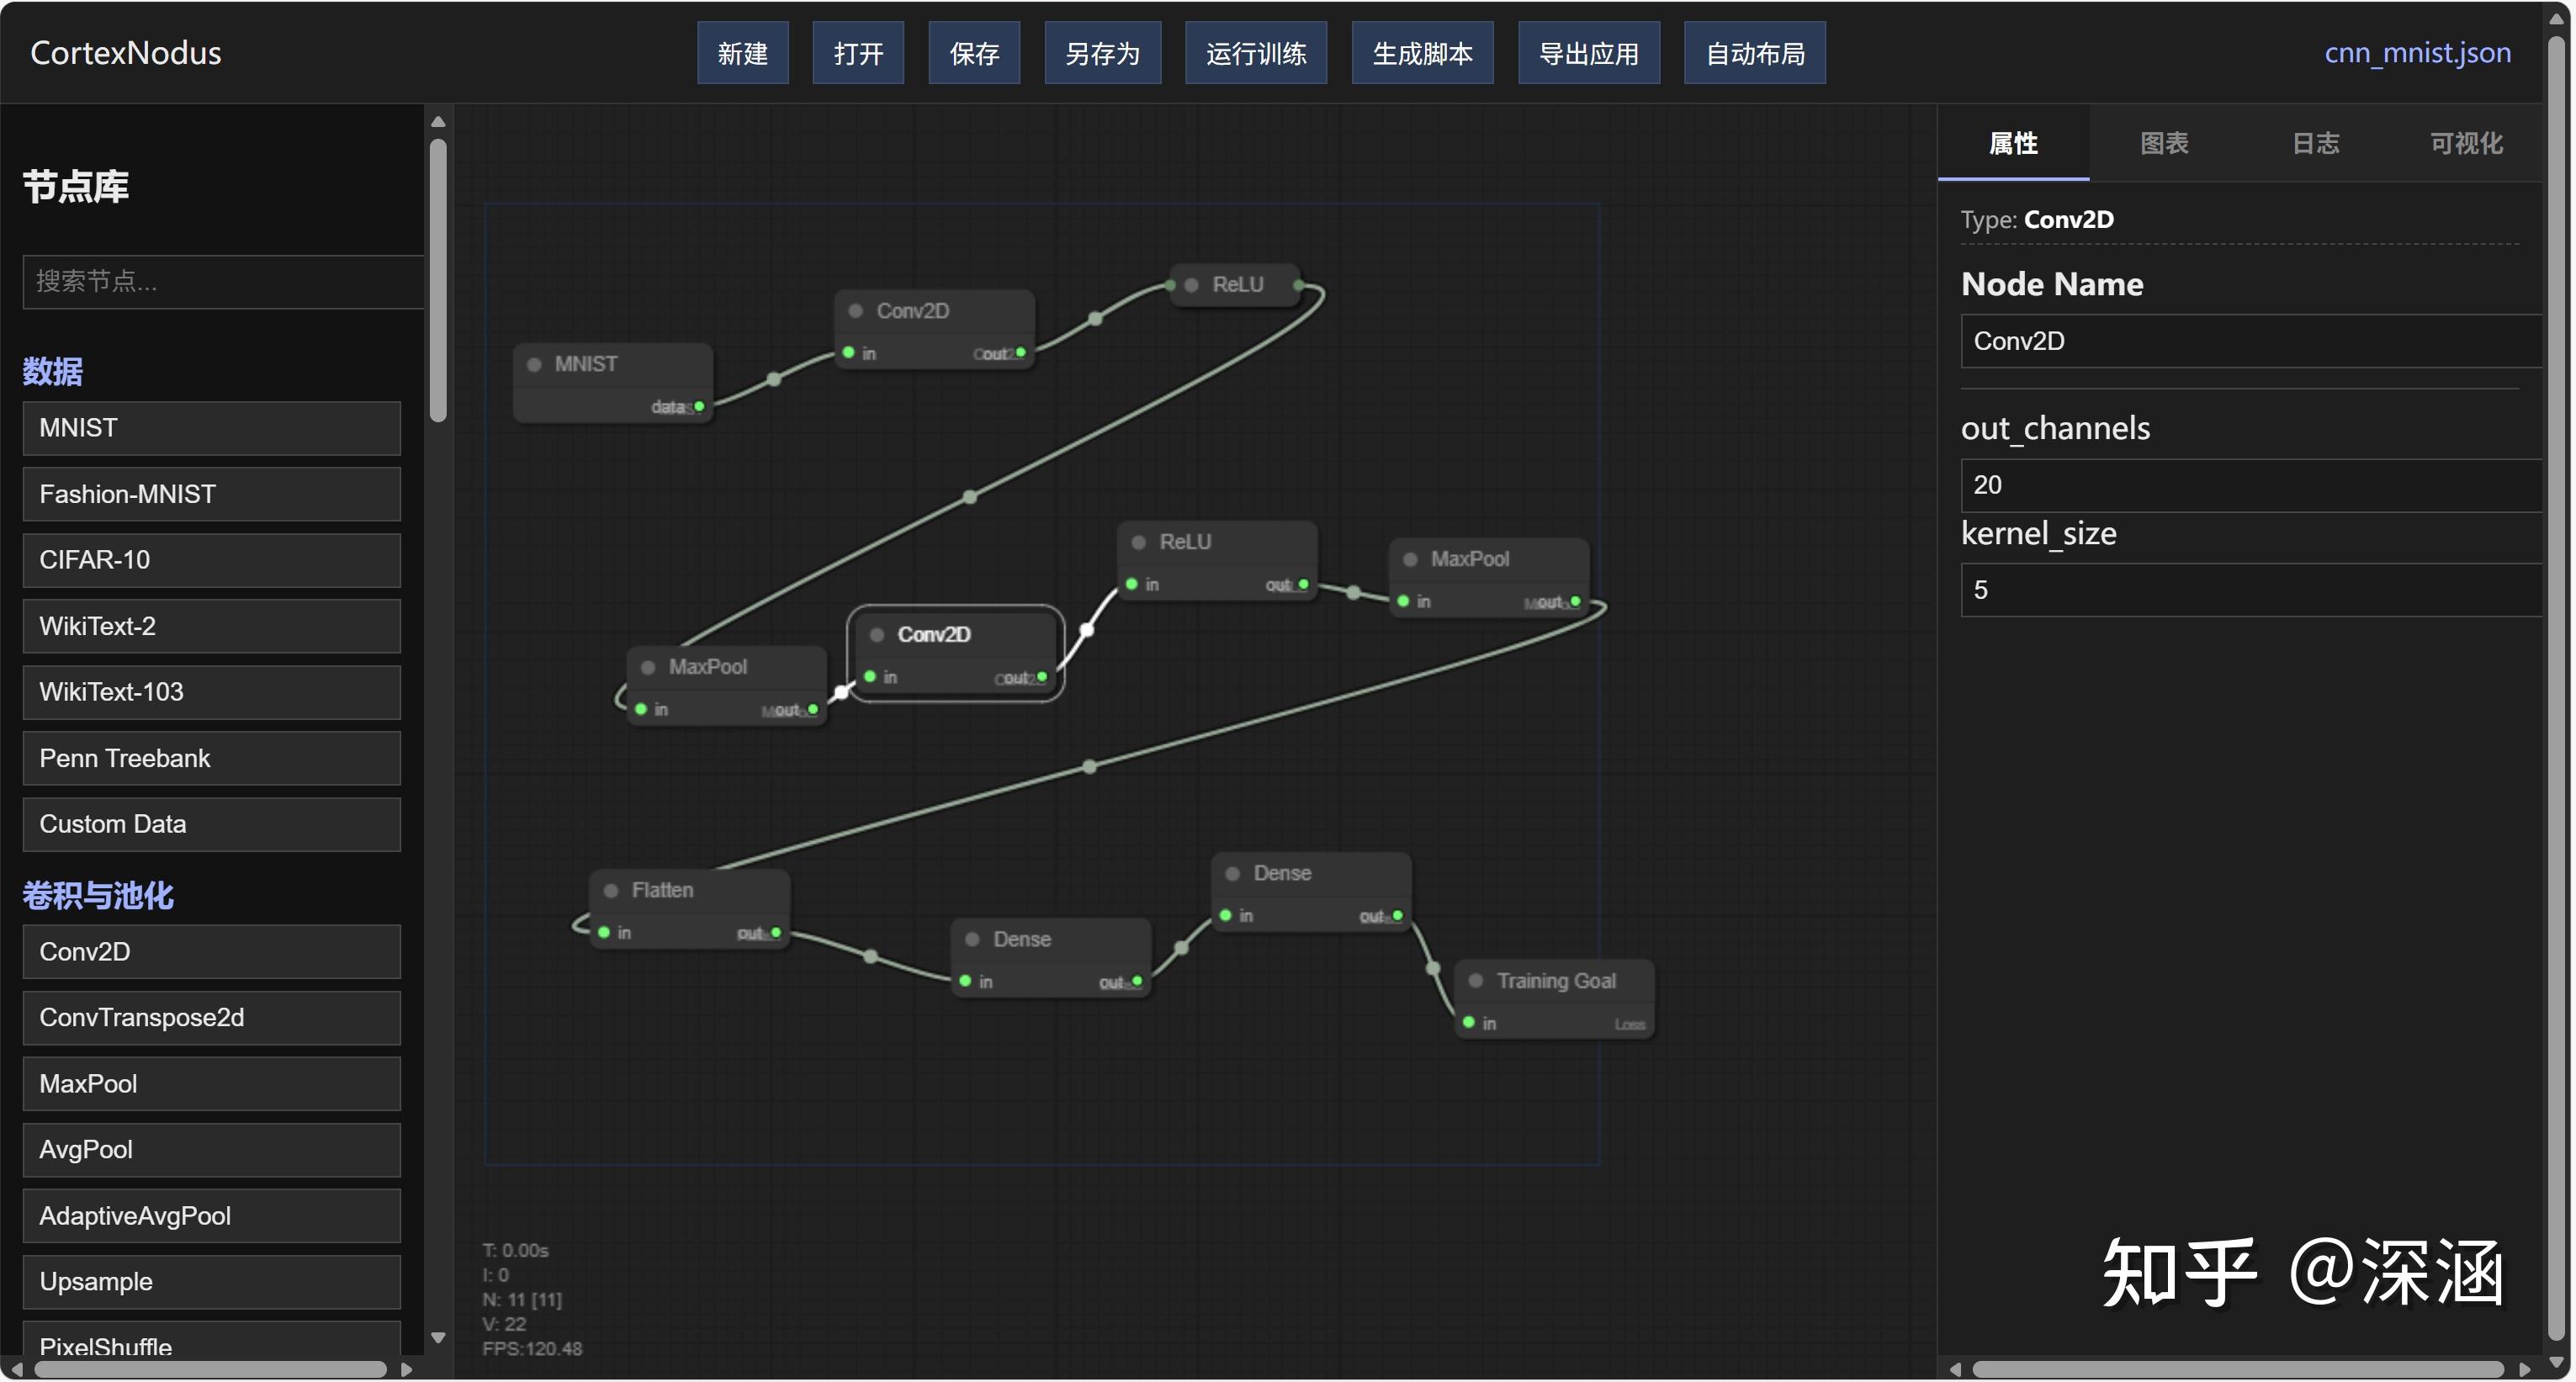Click the Training Goal node's in port

1469,1023
